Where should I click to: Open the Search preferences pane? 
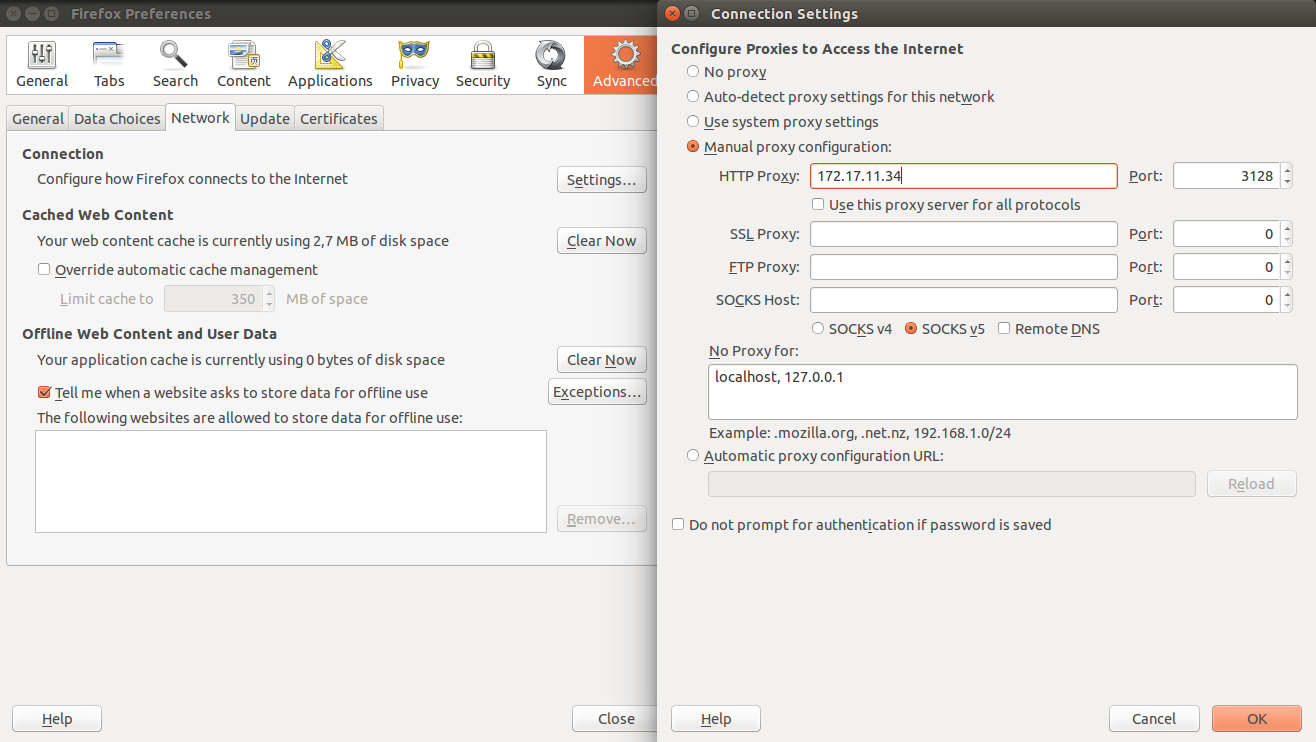pos(175,65)
